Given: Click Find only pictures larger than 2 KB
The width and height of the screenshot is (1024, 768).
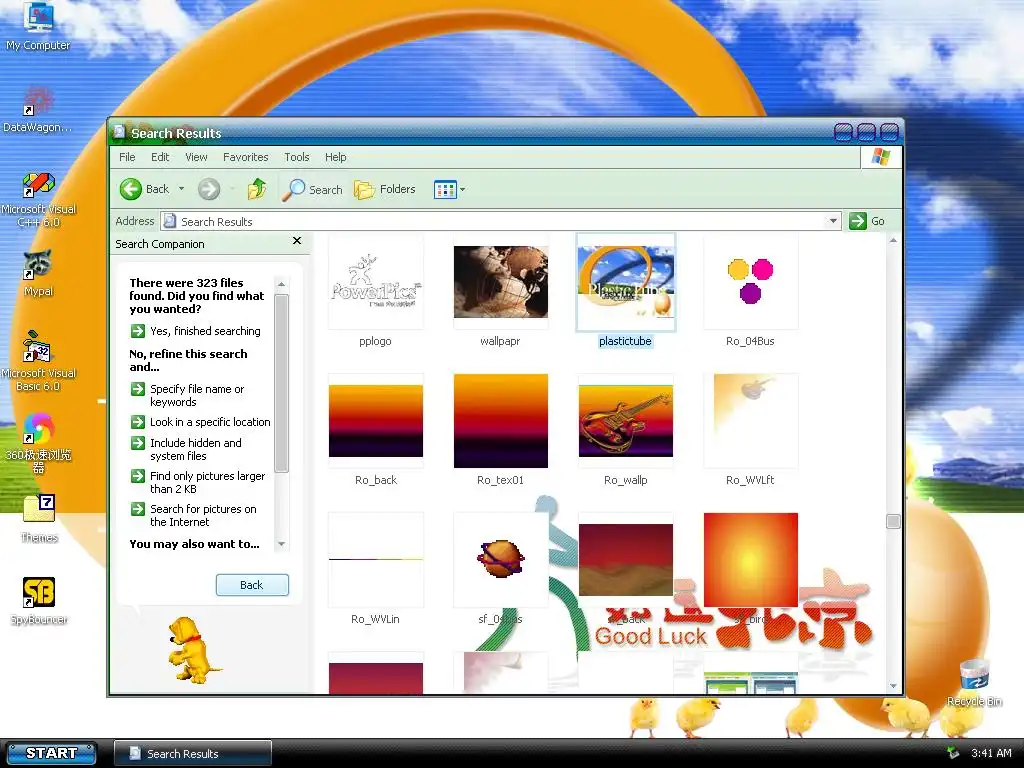Looking at the screenshot, I should 199,483.
